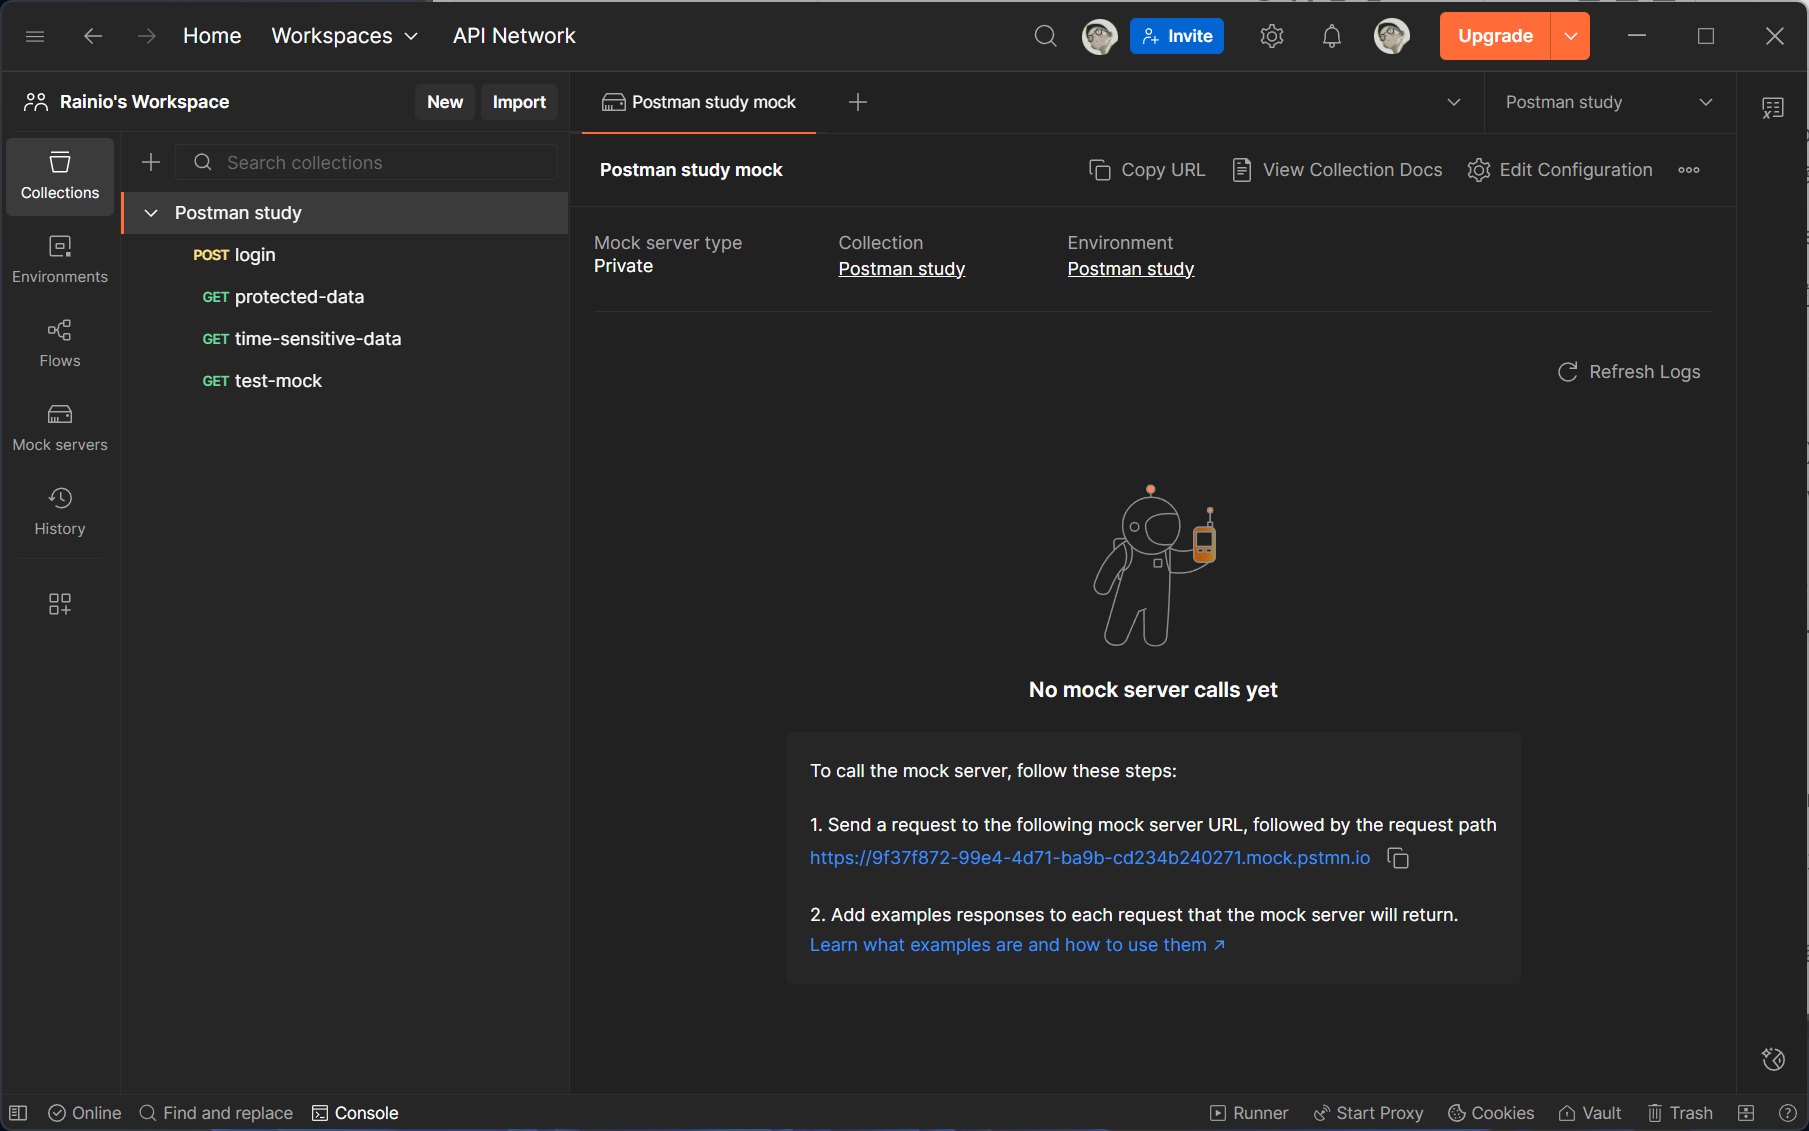
Task: Open Collections in the sidebar
Action: (x=60, y=176)
